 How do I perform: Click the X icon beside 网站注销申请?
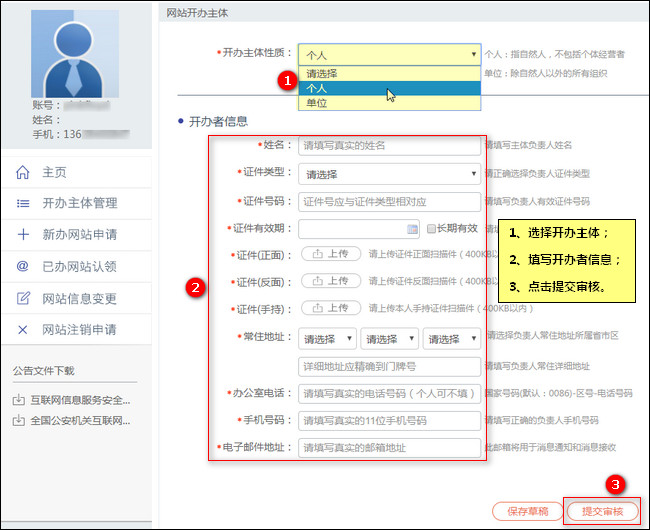pos(23,330)
